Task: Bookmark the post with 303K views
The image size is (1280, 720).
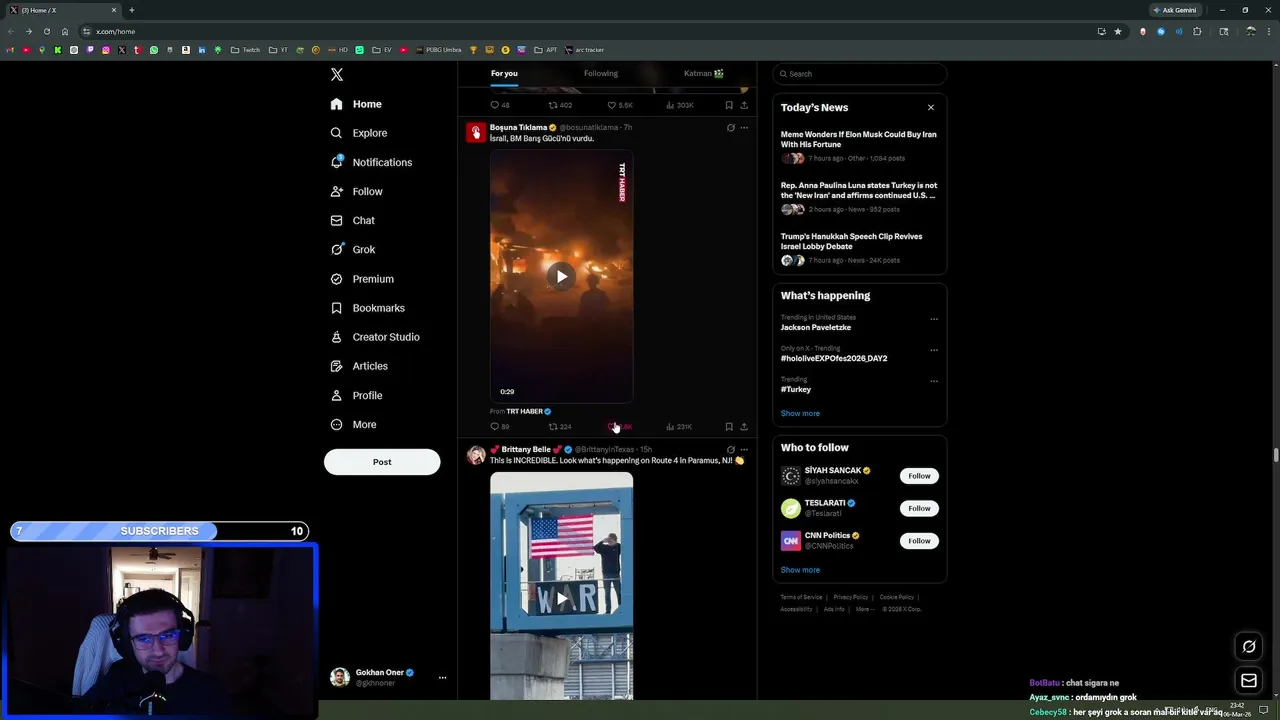Action: pyautogui.click(x=729, y=105)
